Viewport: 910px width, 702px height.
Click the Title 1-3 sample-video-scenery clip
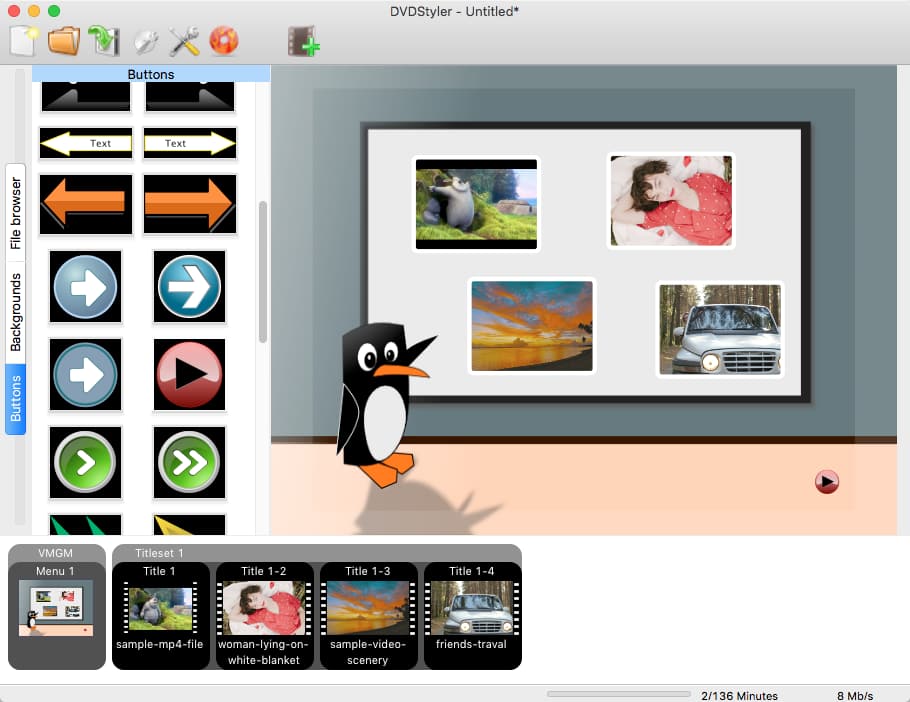pyautogui.click(x=368, y=615)
